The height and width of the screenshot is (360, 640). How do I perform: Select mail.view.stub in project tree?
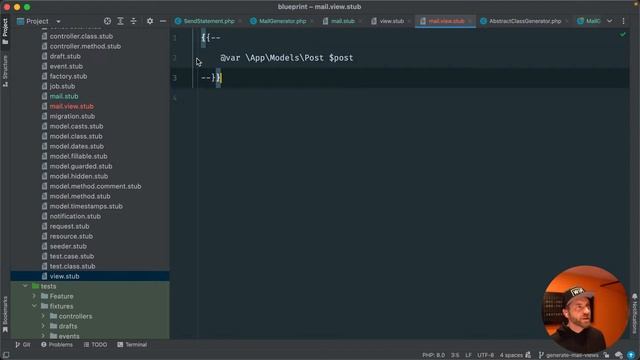(71, 106)
